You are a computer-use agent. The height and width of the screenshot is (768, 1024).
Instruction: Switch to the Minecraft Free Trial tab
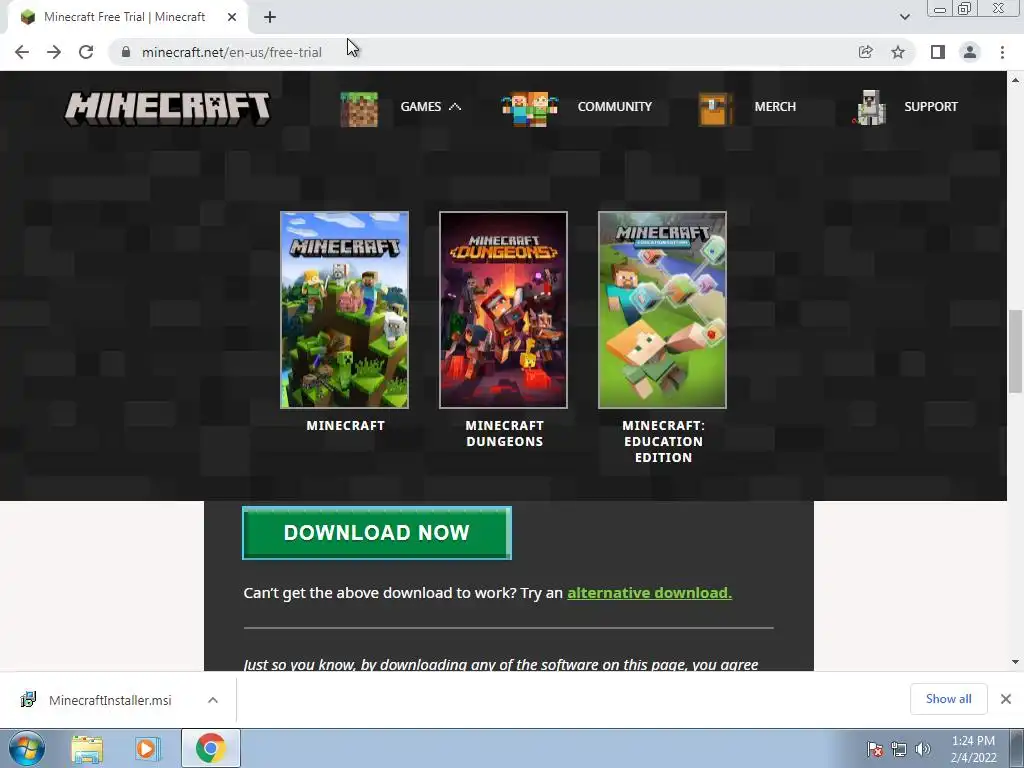point(124,17)
